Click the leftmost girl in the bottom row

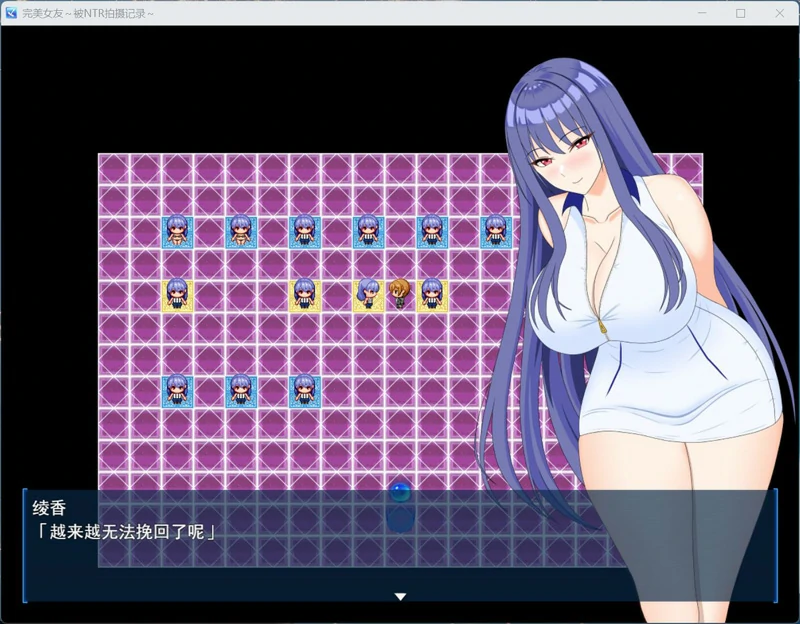[x=176, y=388]
